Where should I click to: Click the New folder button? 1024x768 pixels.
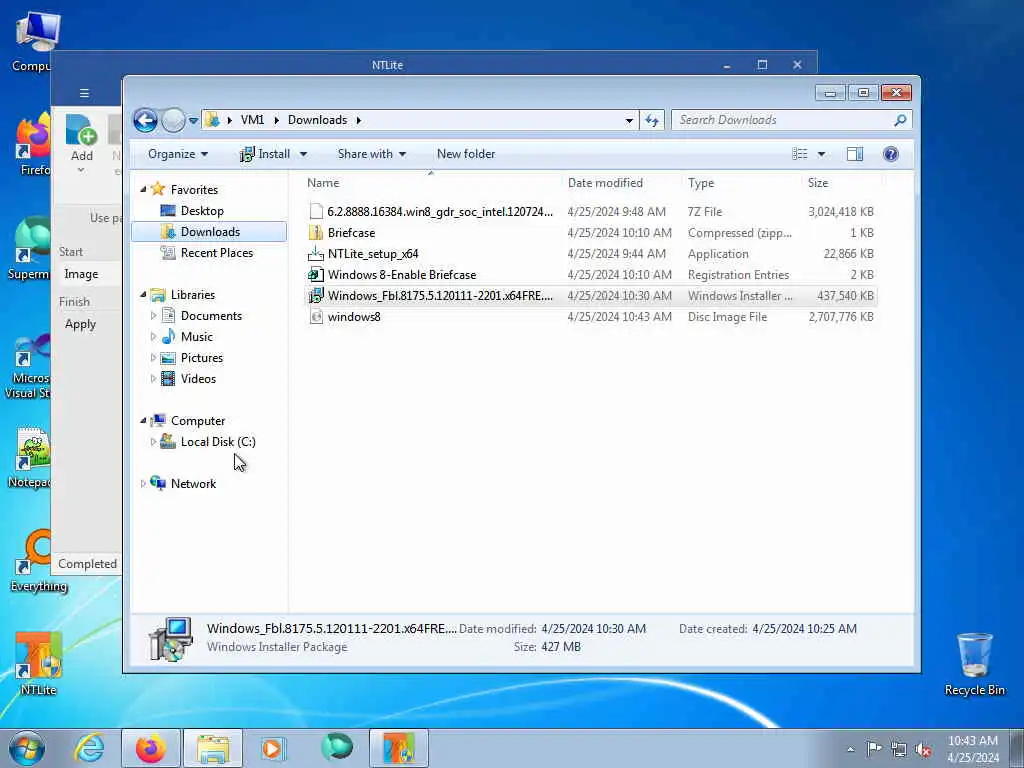point(466,154)
